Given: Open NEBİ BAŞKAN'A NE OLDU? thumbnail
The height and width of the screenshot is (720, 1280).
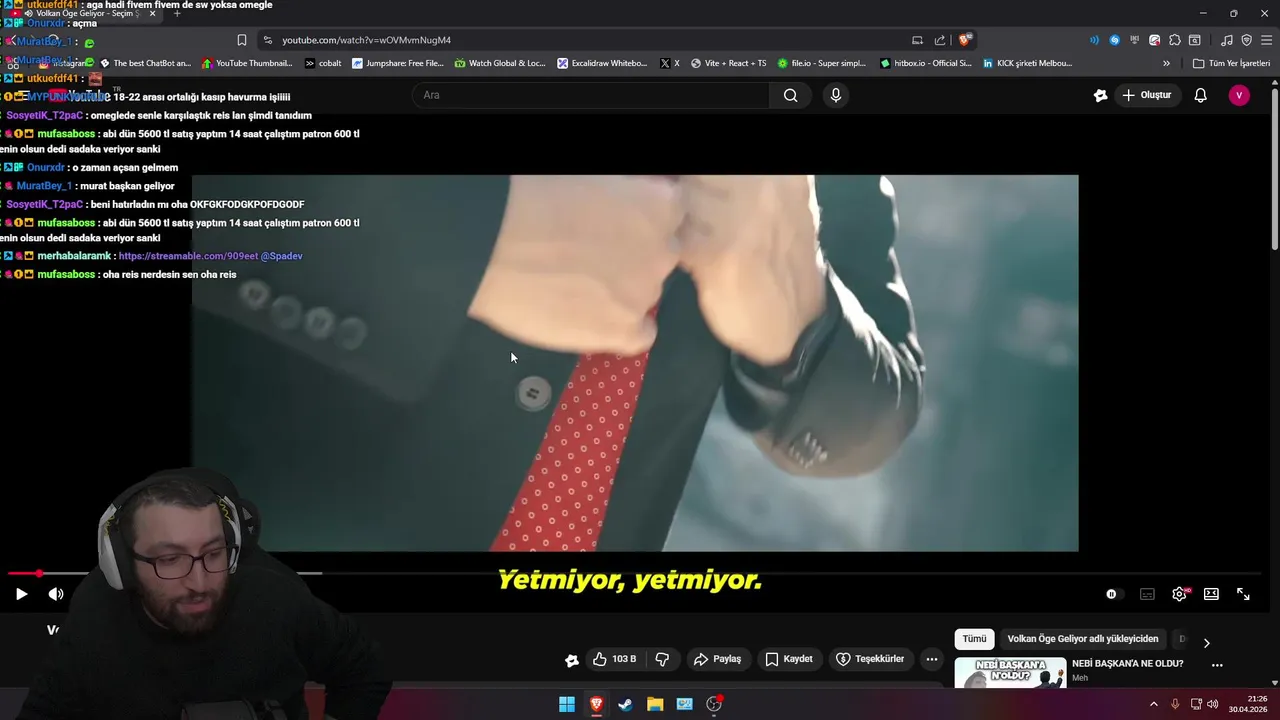Looking at the screenshot, I should pos(1010,673).
